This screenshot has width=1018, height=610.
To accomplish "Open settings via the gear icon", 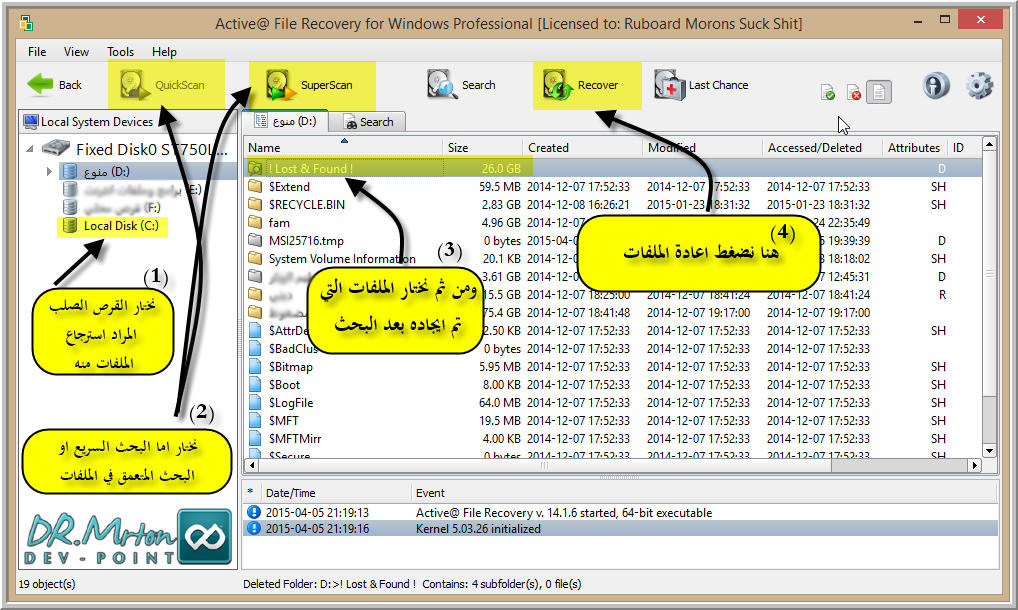I will [x=979, y=86].
